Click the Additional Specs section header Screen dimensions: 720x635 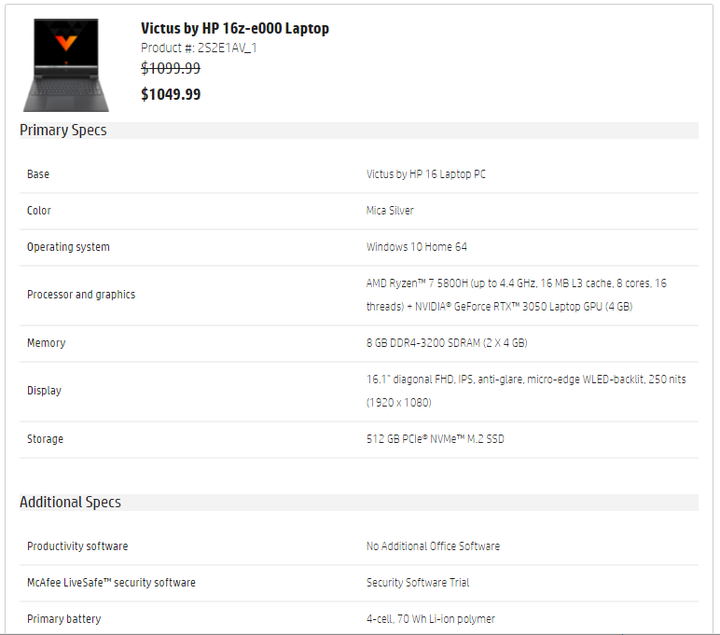[70, 502]
